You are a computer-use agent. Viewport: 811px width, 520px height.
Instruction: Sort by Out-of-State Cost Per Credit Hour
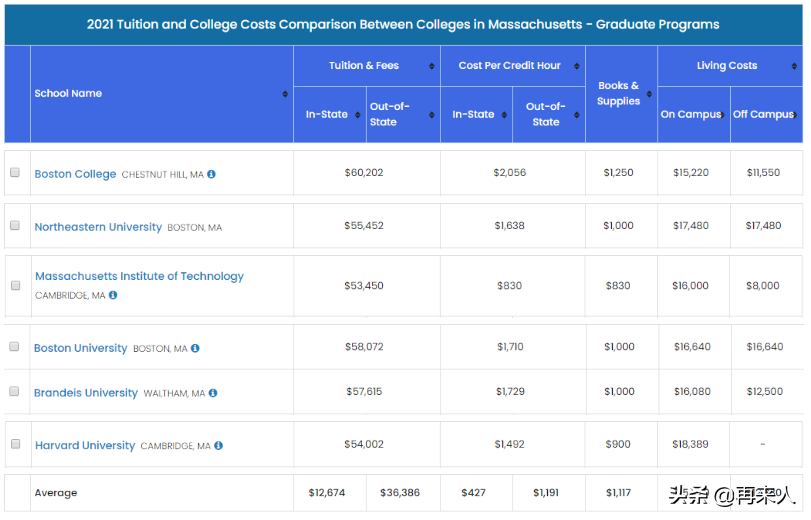(x=578, y=115)
